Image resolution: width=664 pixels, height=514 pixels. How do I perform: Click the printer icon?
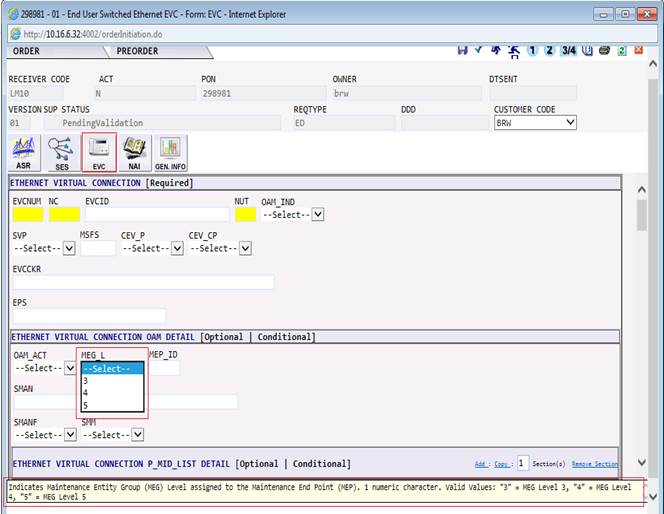point(604,50)
